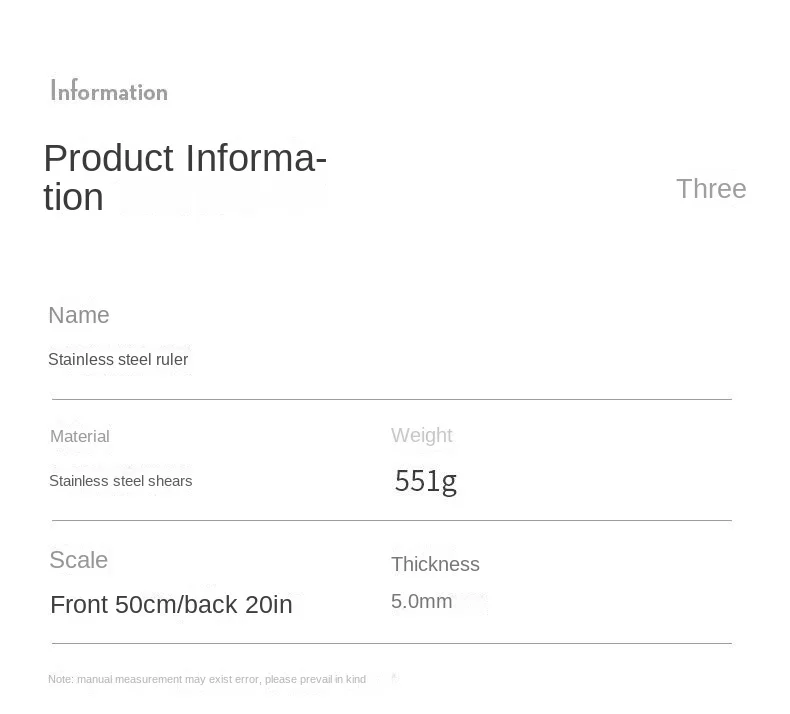Select Stainless steel shears value
The height and width of the screenshot is (714, 790).
click(x=120, y=481)
